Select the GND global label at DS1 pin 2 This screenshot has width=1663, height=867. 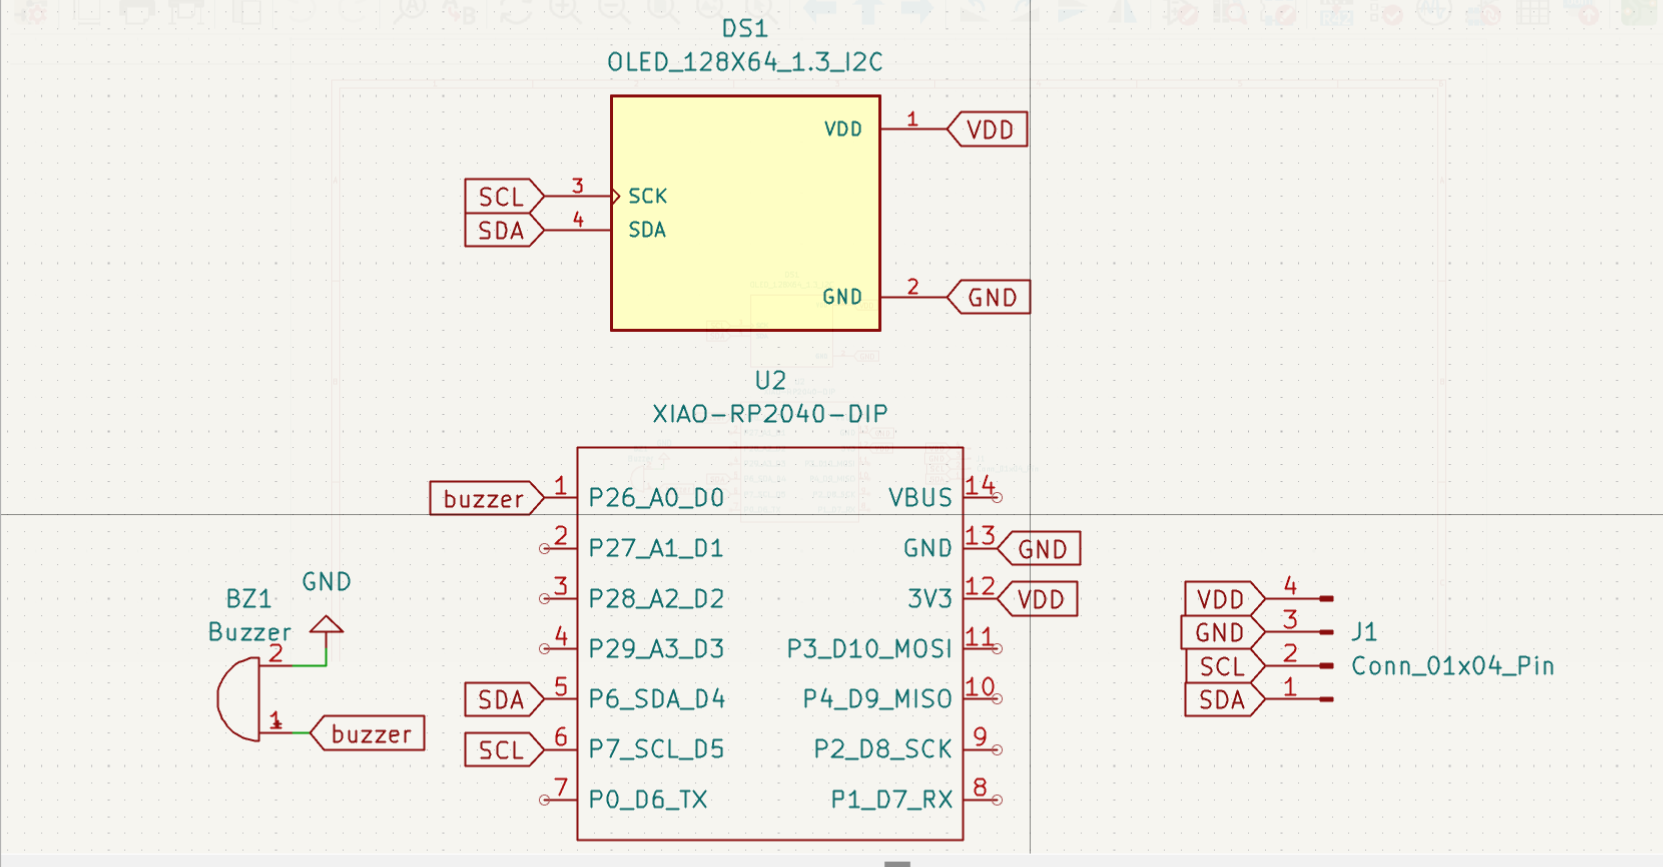[x=989, y=297]
